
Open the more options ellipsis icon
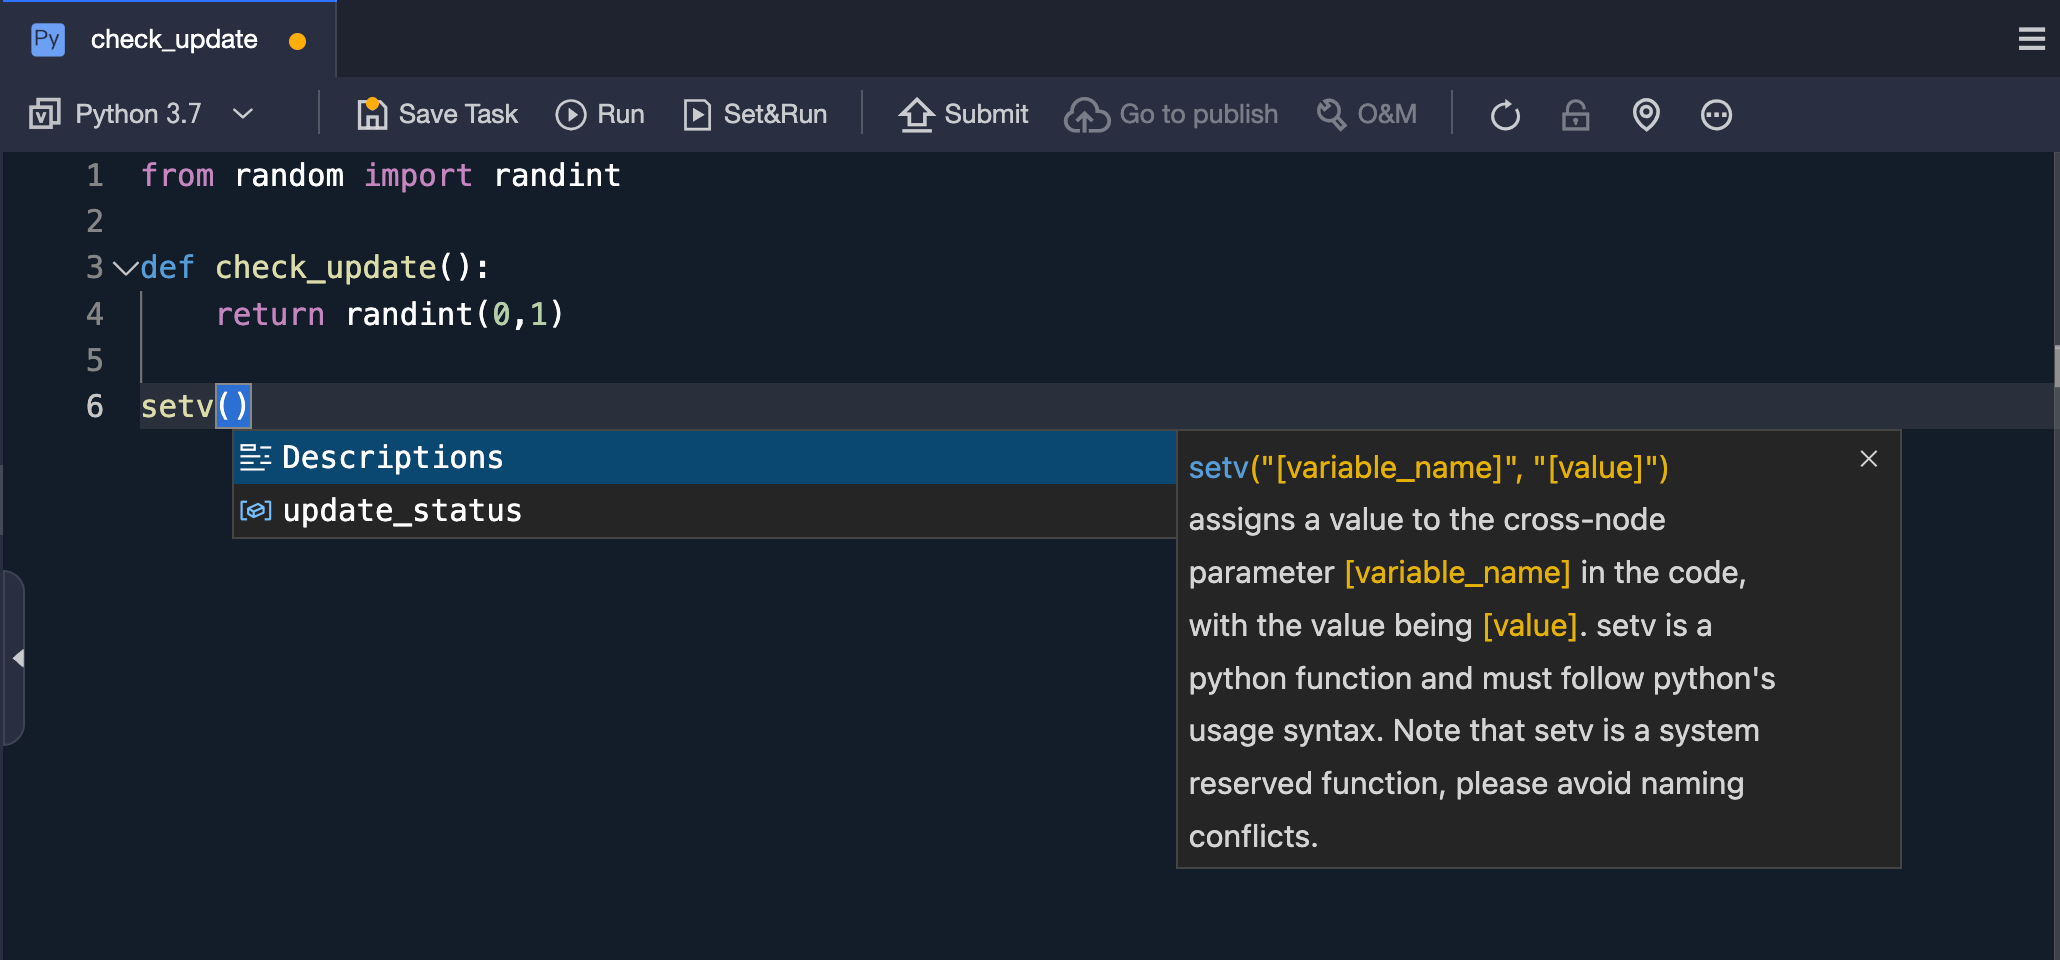pos(1716,115)
